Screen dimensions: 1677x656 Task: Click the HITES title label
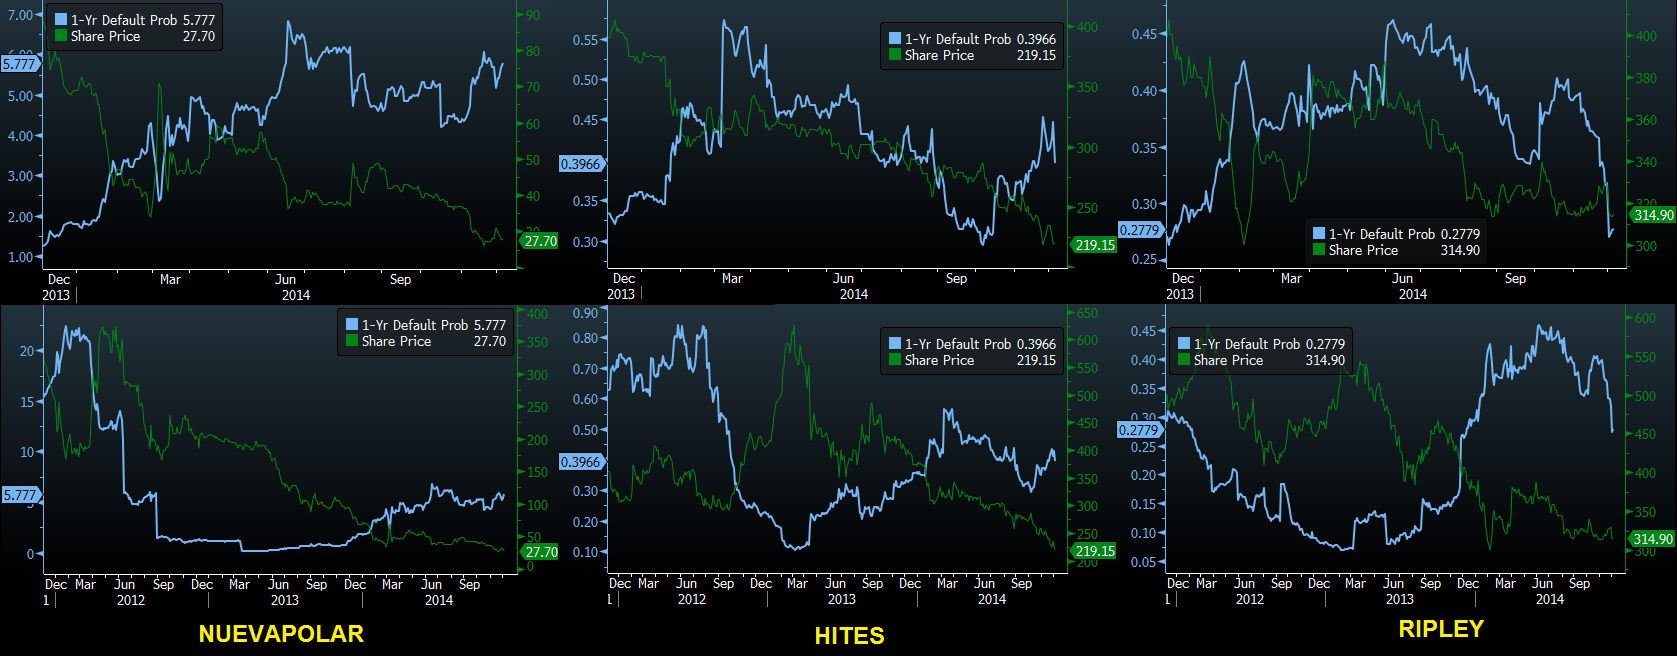(x=850, y=636)
